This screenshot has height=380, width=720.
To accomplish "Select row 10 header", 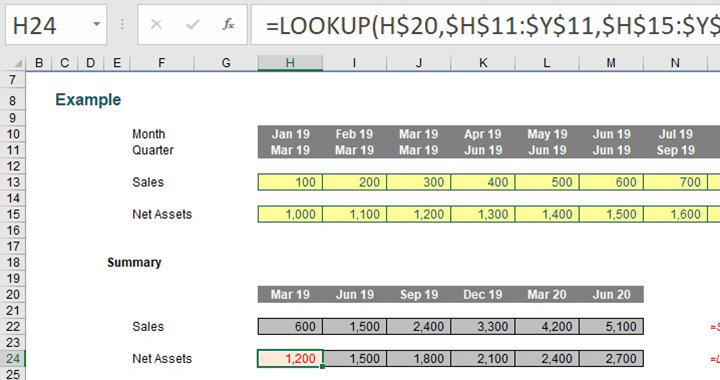I will pos(13,134).
